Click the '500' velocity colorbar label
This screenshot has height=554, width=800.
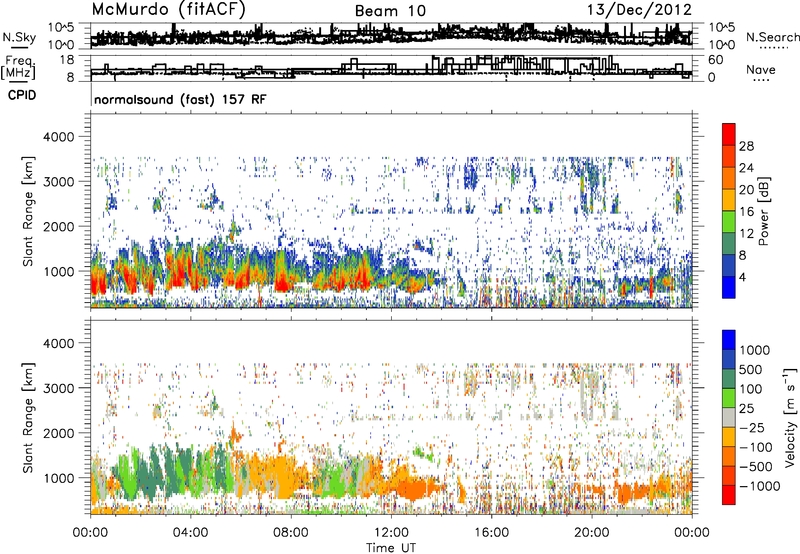(750, 370)
